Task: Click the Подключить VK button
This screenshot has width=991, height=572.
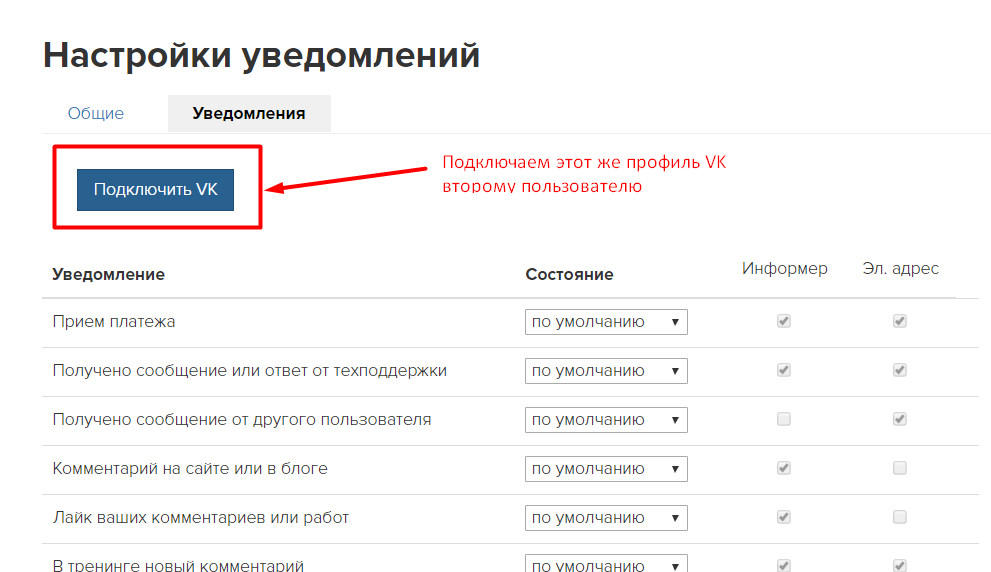Action: pos(155,190)
